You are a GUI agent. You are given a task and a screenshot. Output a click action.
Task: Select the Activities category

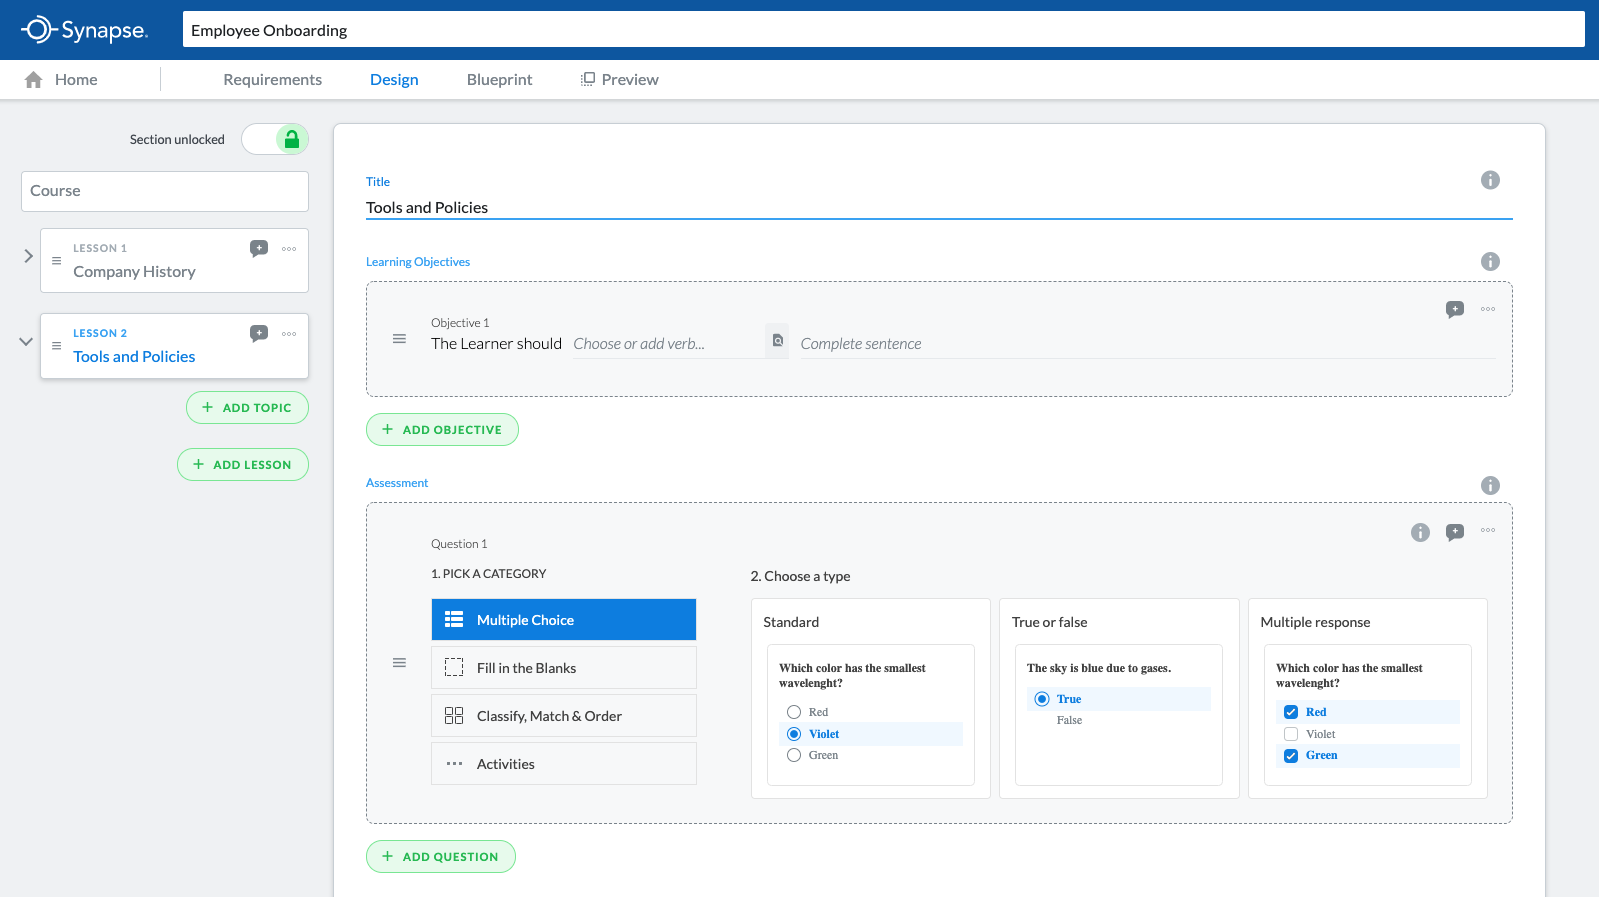[564, 763]
